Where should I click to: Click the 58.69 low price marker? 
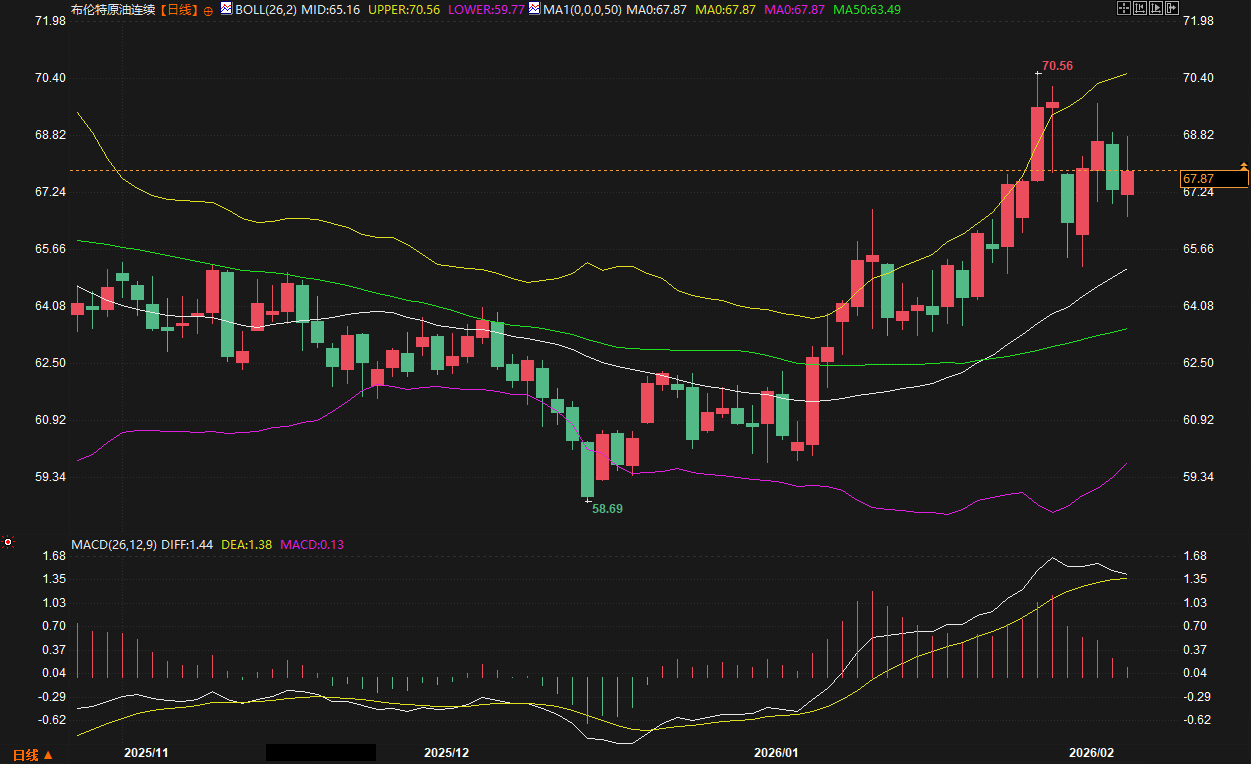(x=607, y=508)
